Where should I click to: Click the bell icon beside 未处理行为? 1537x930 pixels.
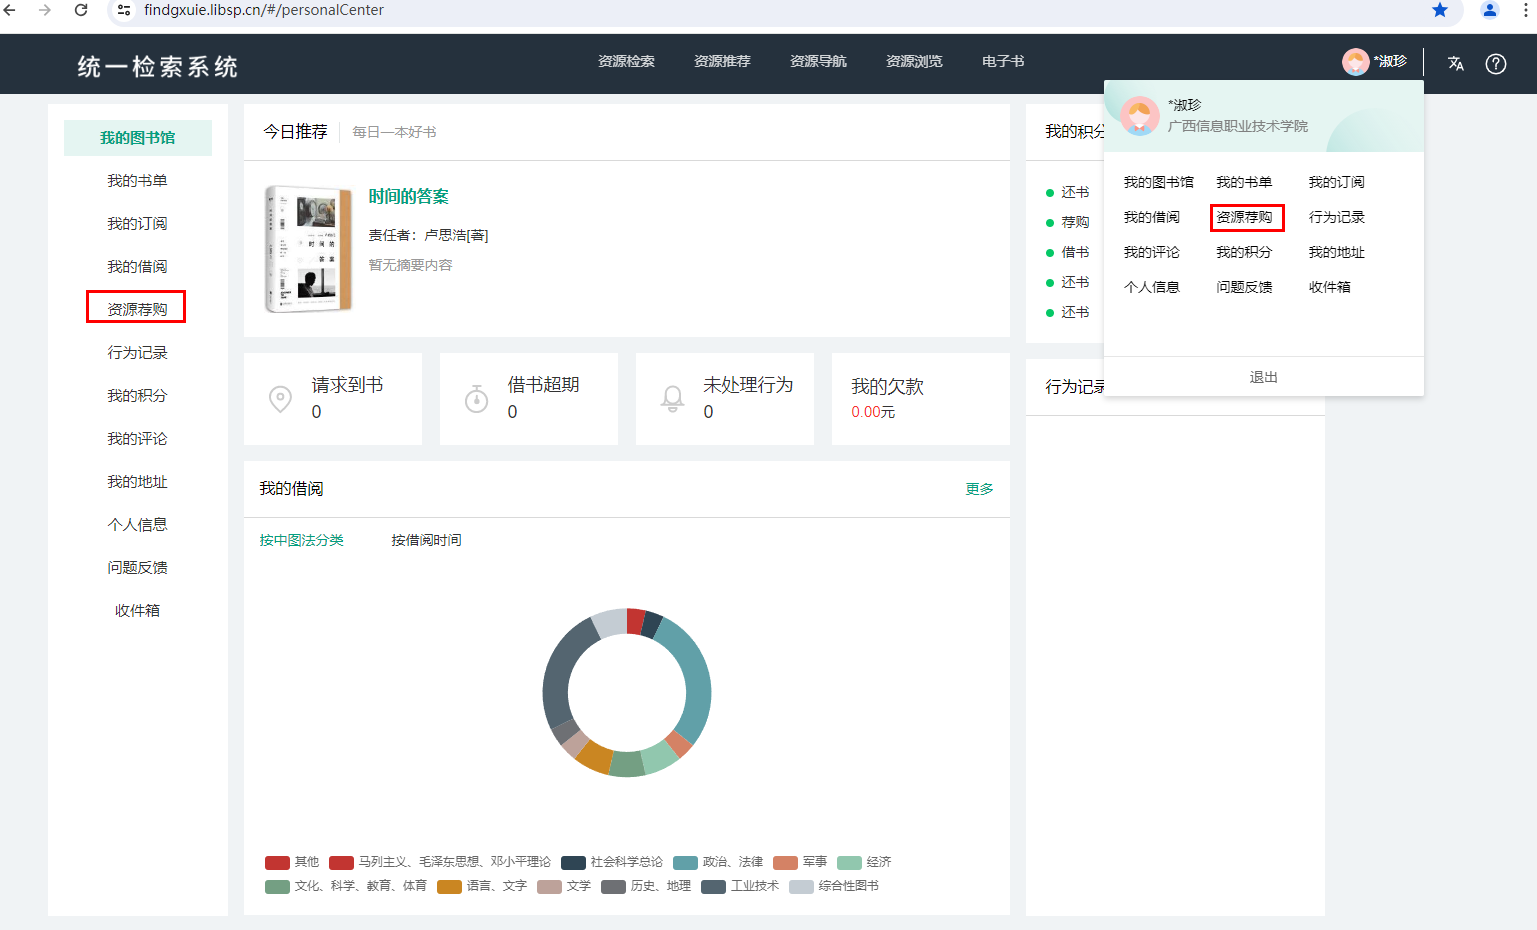(673, 399)
